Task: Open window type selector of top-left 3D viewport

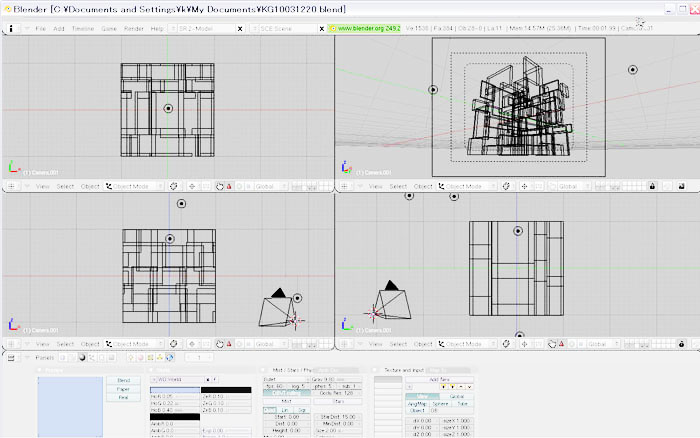Action: 12,186
